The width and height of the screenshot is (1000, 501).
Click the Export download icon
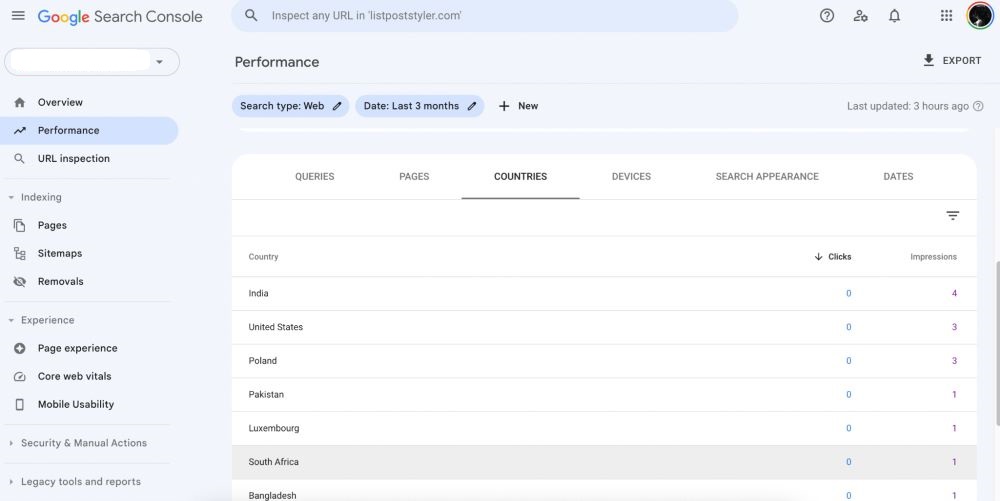tap(929, 61)
